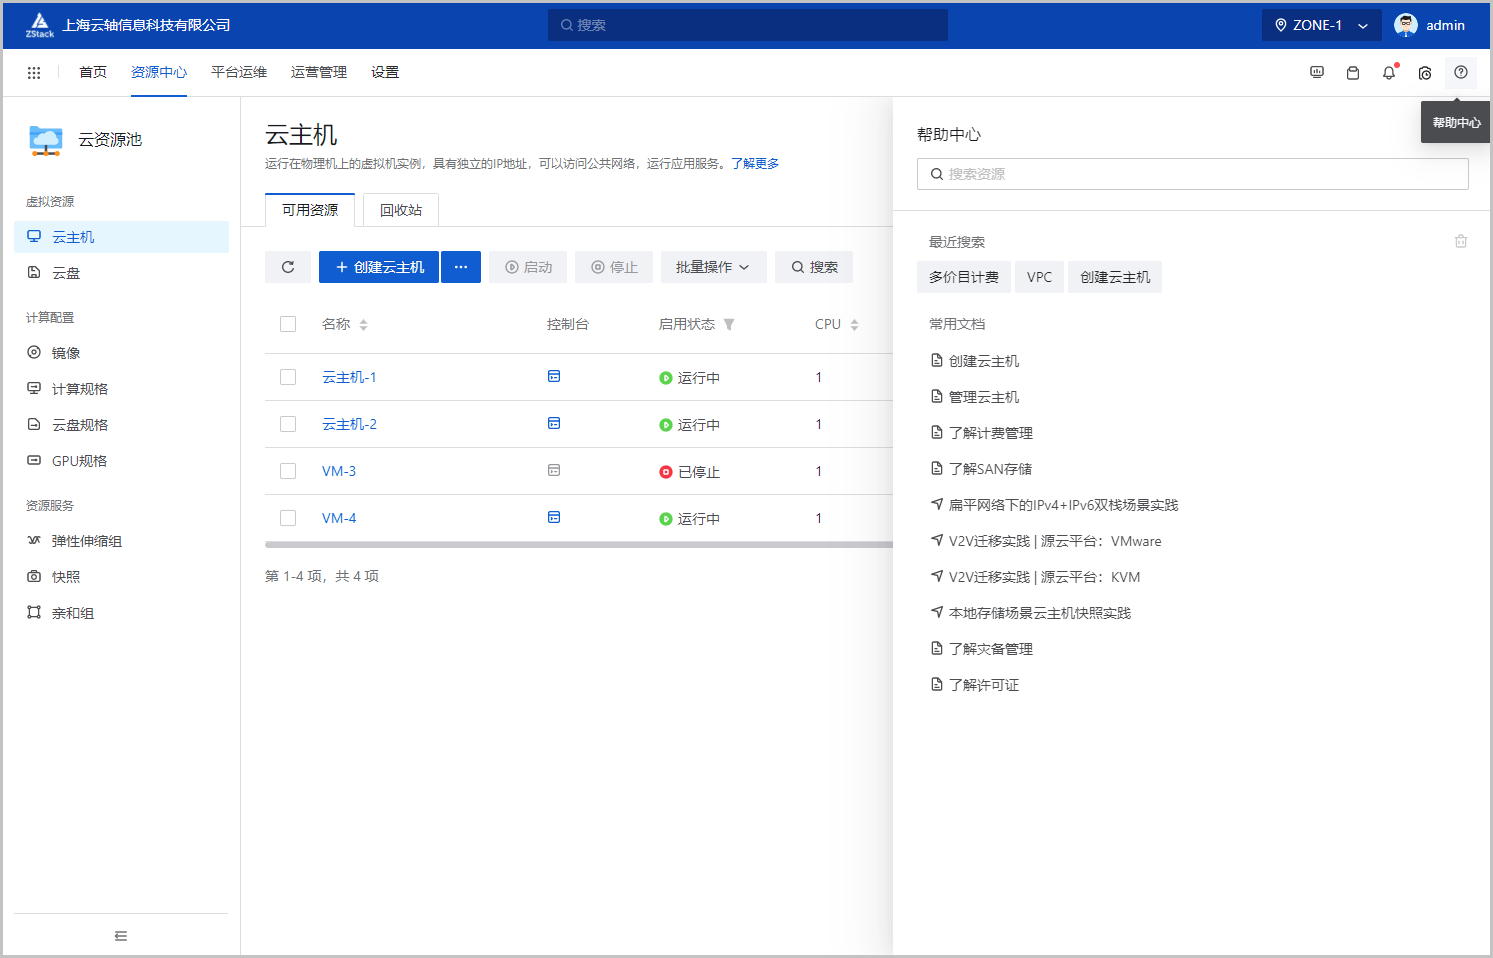
Task: Click the more actions ellipsis button
Action: (x=461, y=267)
